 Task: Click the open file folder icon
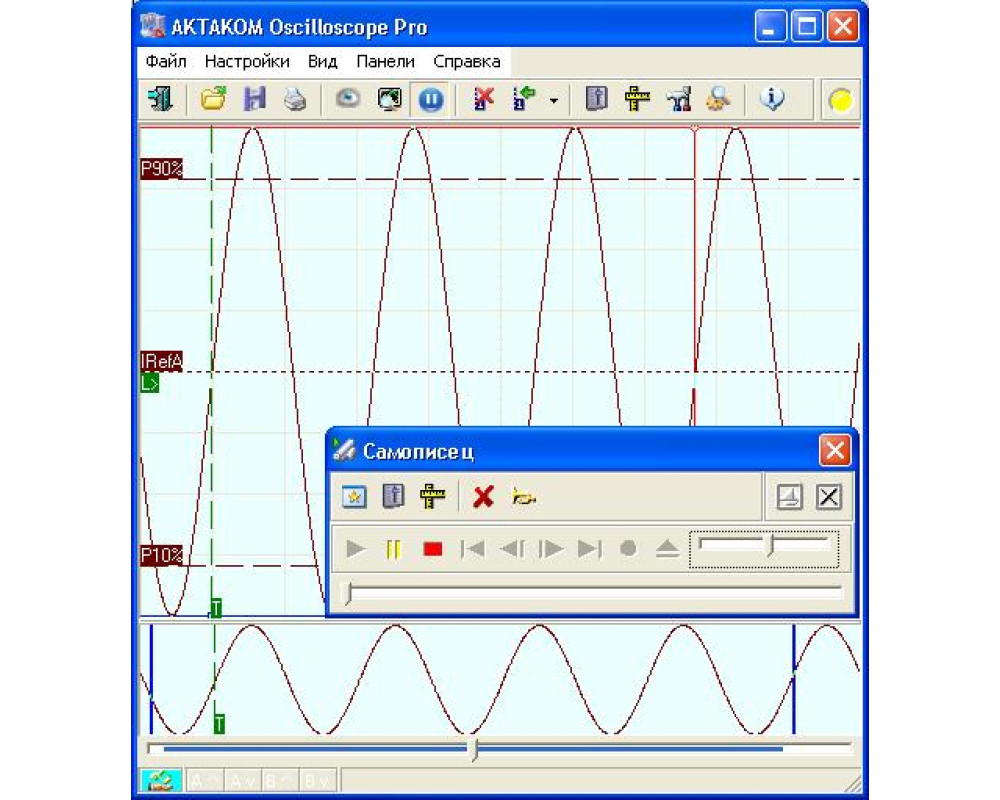click(x=212, y=99)
